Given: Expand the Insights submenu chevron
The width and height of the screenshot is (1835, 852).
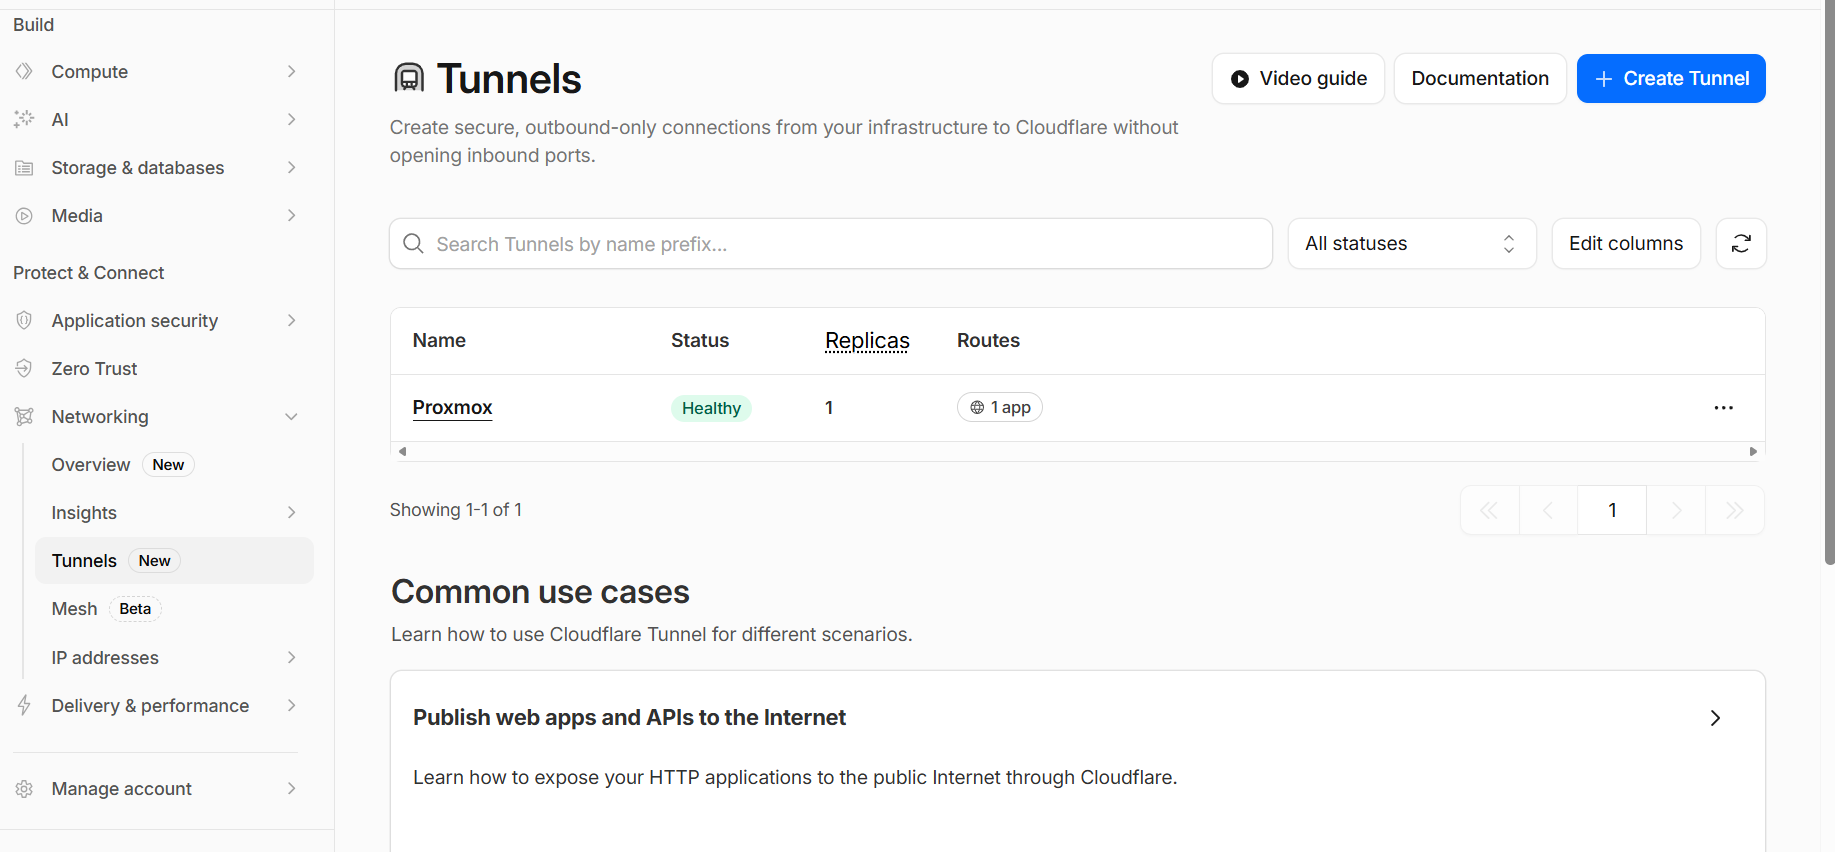Looking at the screenshot, I should pos(291,513).
